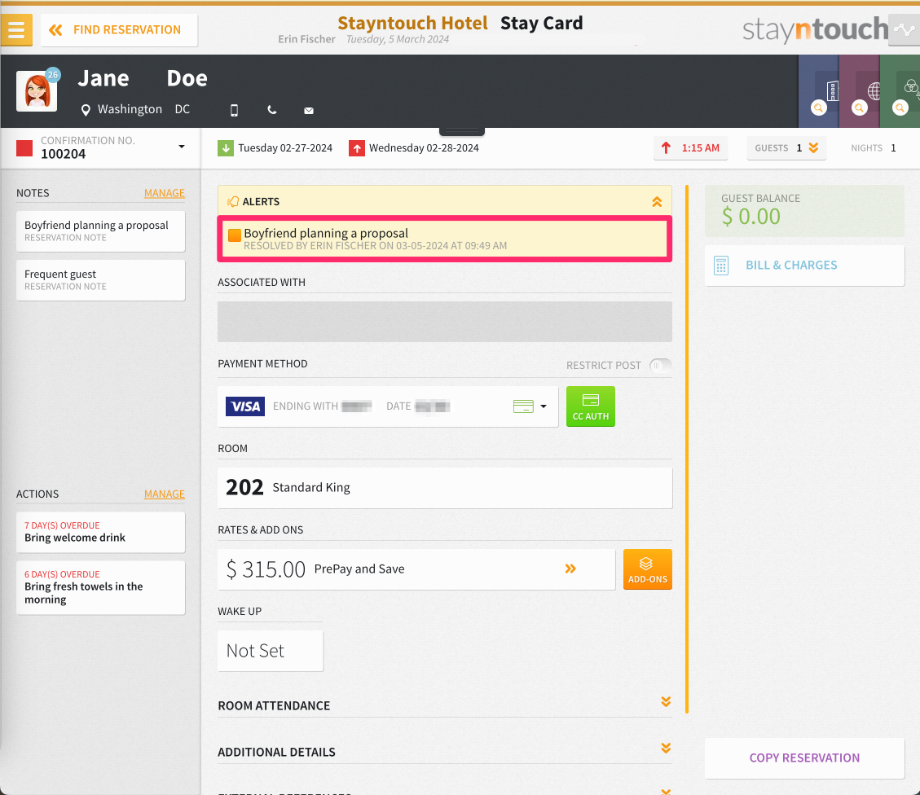
Task: Click the city Washington
Action: click(130, 109)
